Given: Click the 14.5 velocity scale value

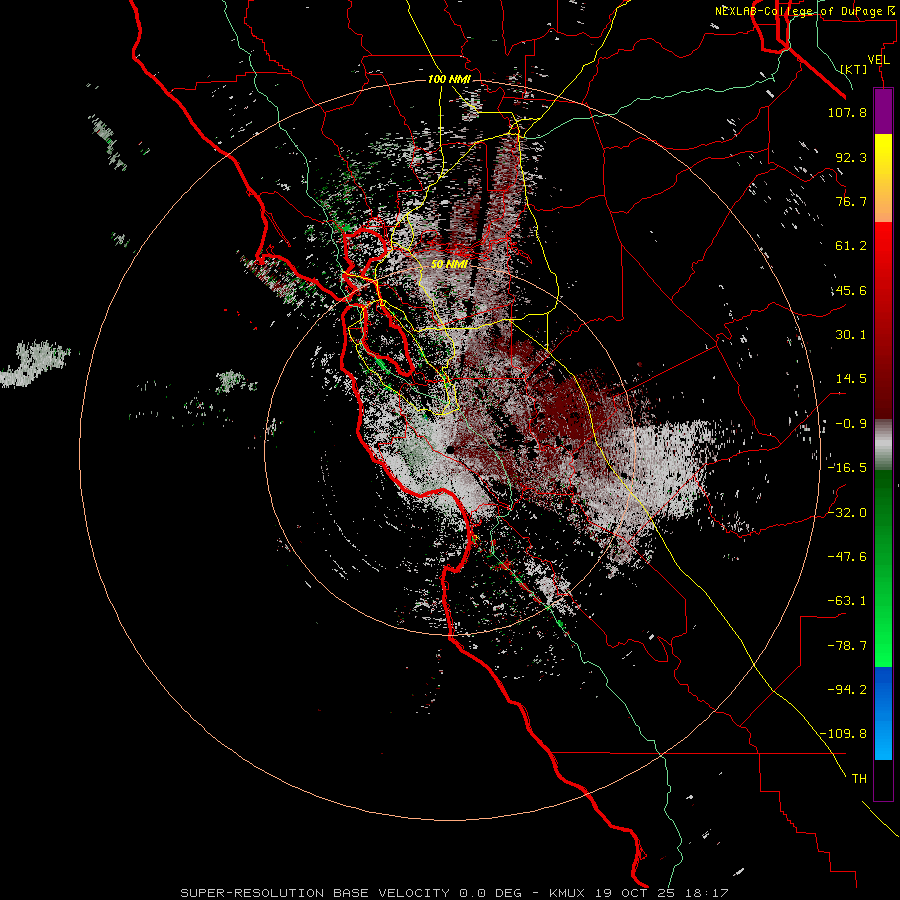Looking at the screenshot, I should [851, 379].
